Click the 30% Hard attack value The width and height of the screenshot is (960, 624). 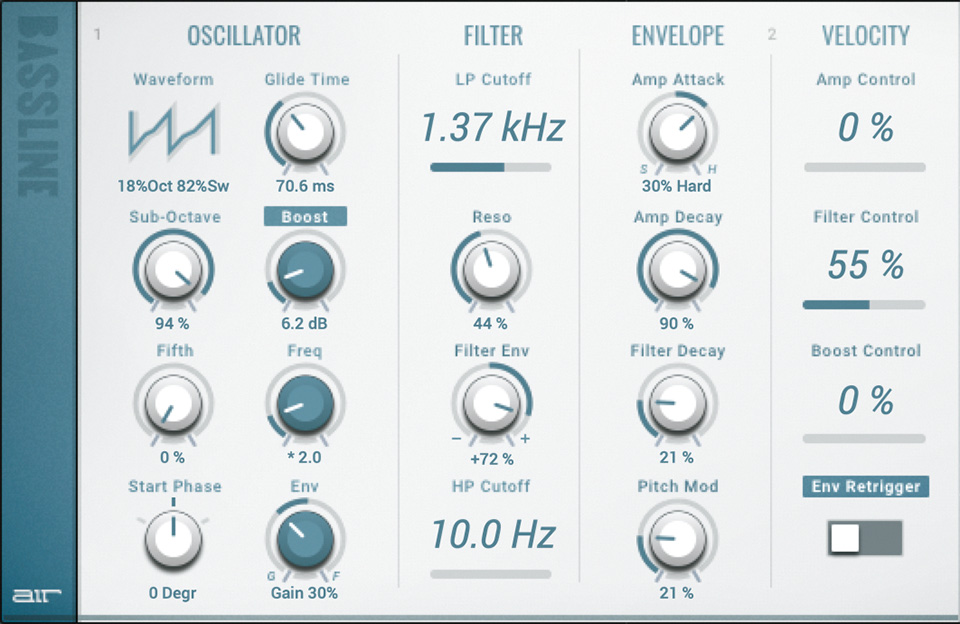click(677, 186)
